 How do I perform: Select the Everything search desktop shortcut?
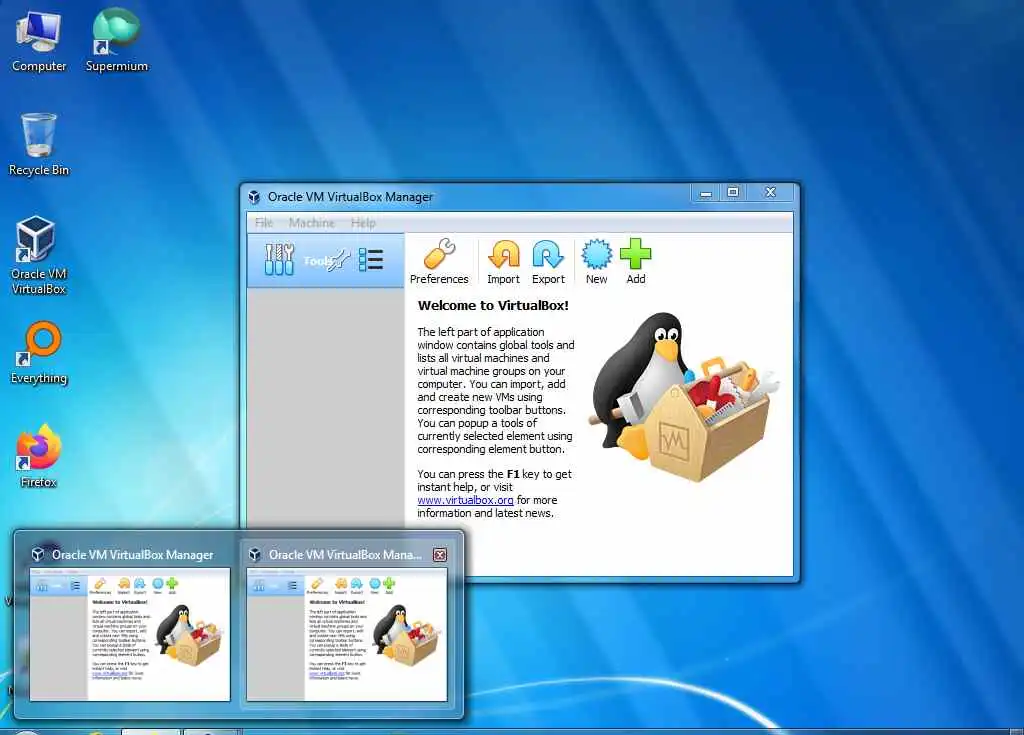(x=39, y=353)
